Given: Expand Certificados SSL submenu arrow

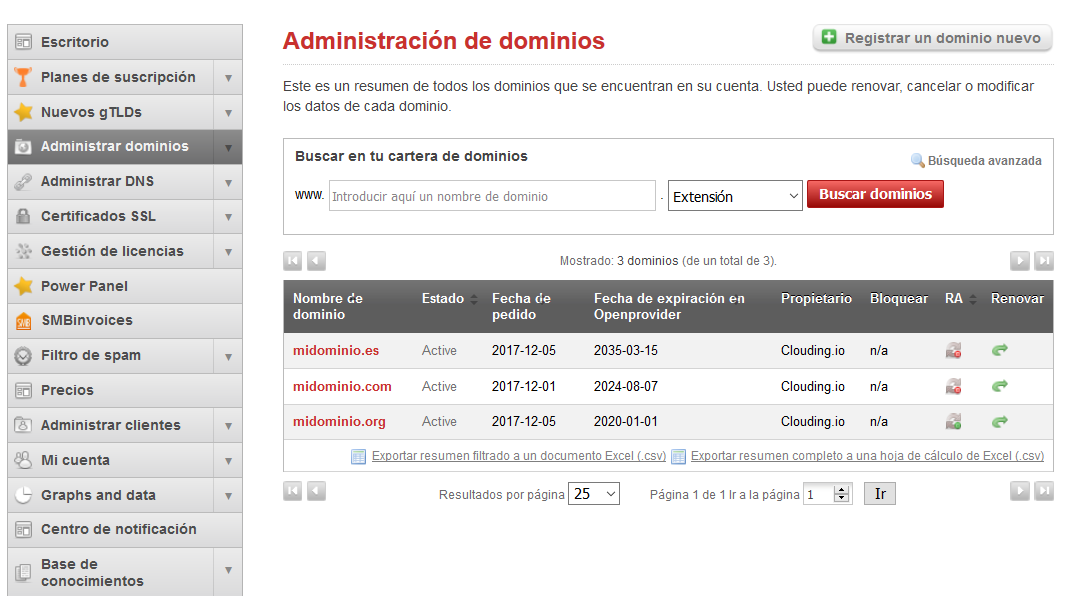Looking at the screenshot, I should (x=228, y=217).
